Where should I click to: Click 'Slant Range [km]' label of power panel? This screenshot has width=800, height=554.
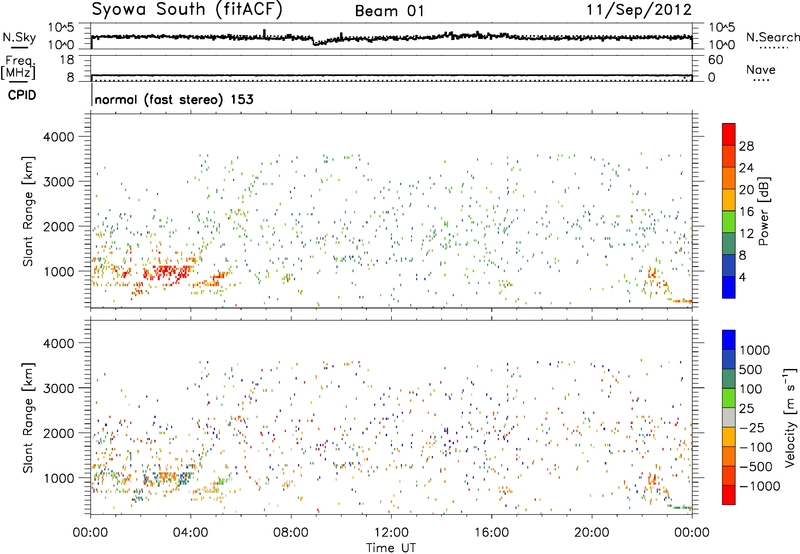[28, 211]
